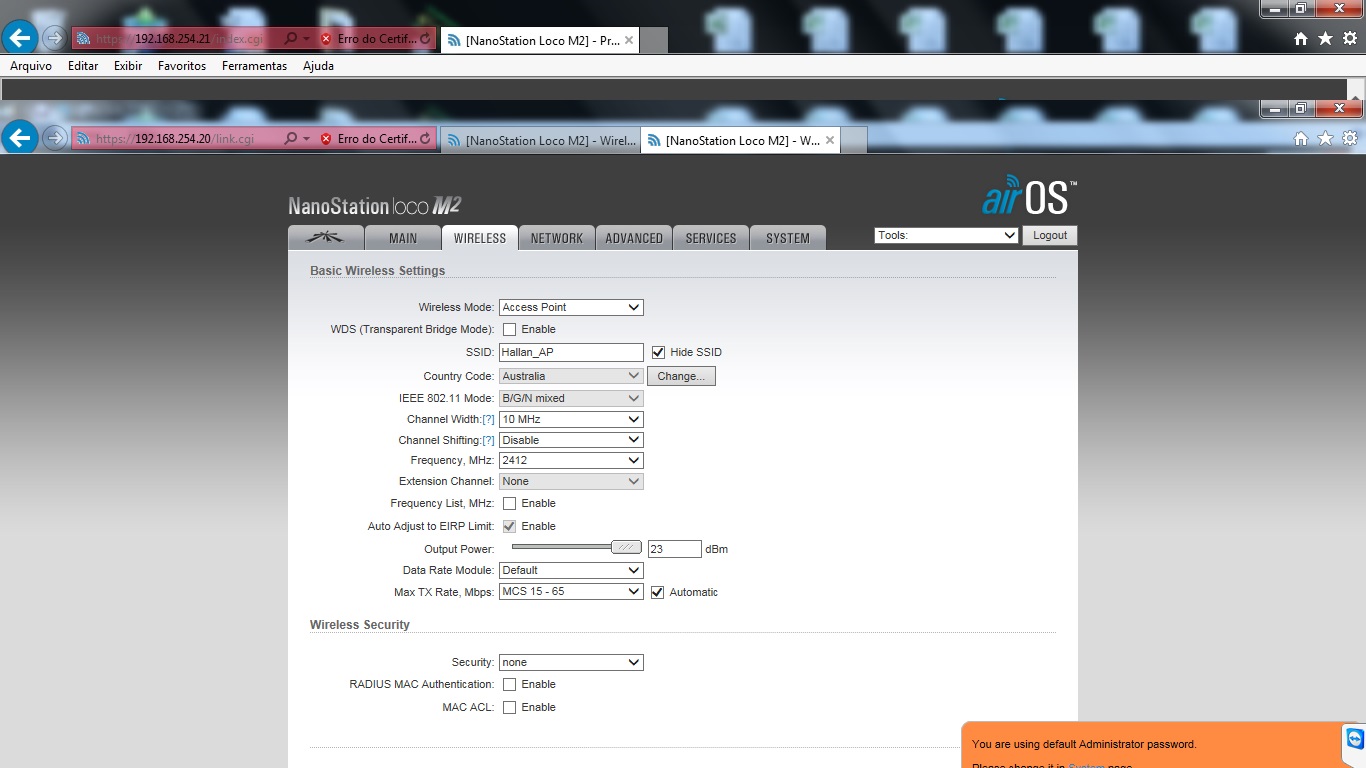This screenshot has width=1366, height=768.
Task: Select the WIRELESS tab
Action: tap(480, 238)
